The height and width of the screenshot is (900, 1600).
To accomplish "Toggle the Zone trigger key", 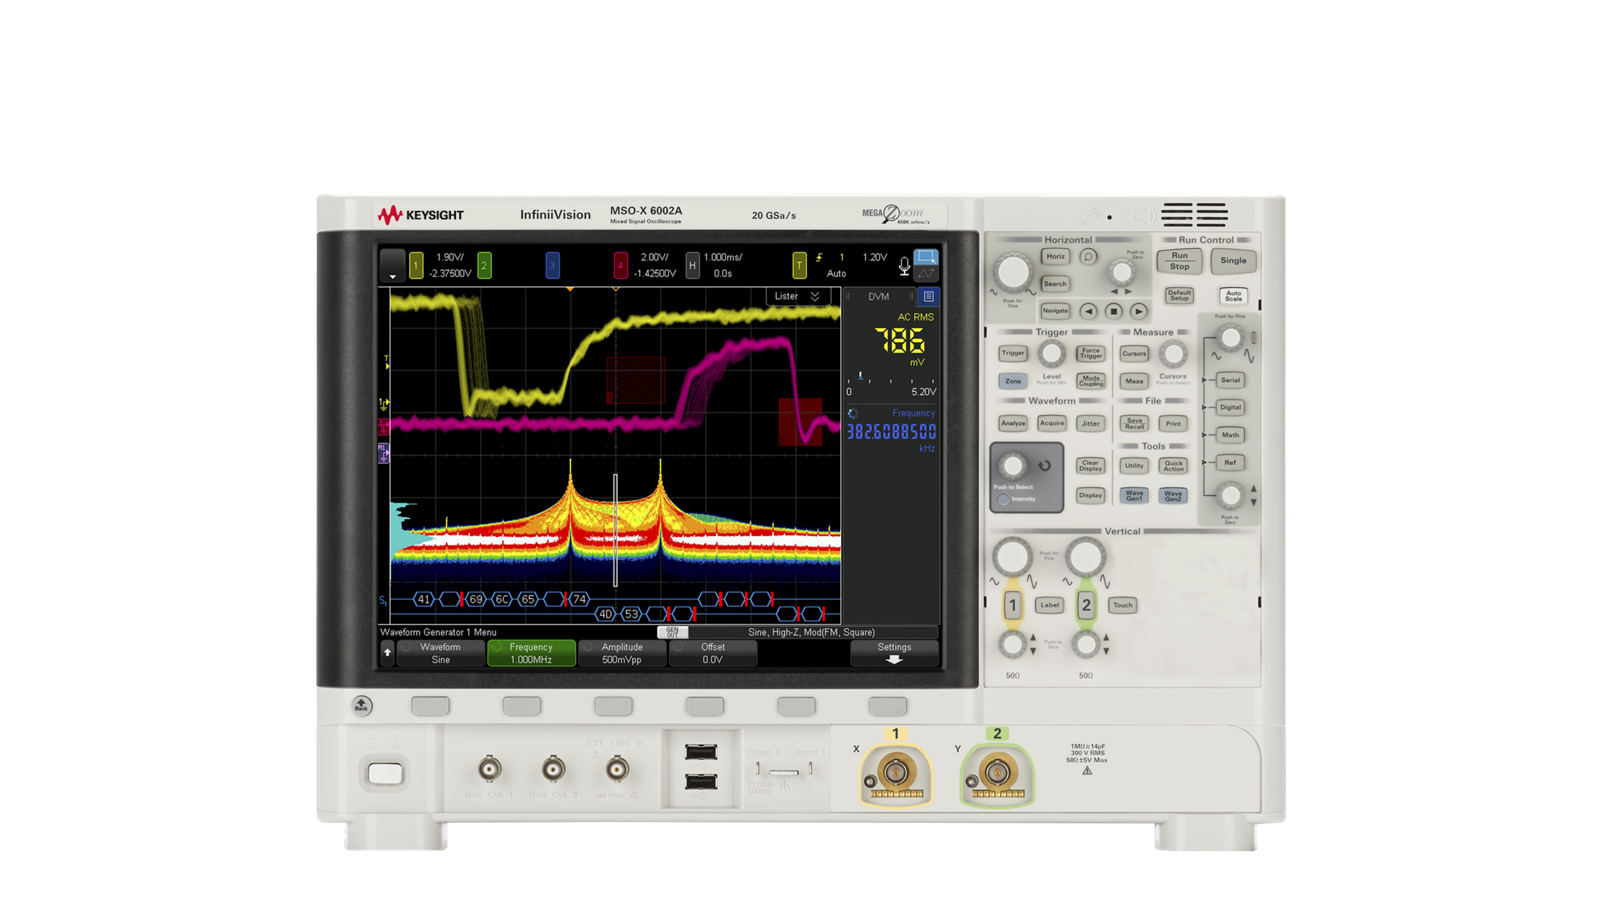I will click(x=1013, y=380).
